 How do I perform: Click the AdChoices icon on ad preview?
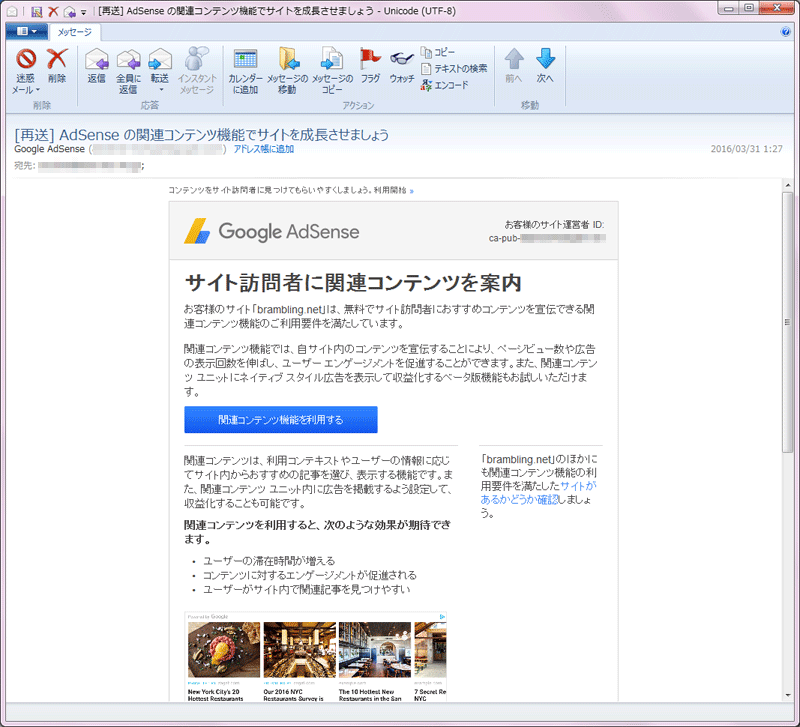[x=442, y=616]
